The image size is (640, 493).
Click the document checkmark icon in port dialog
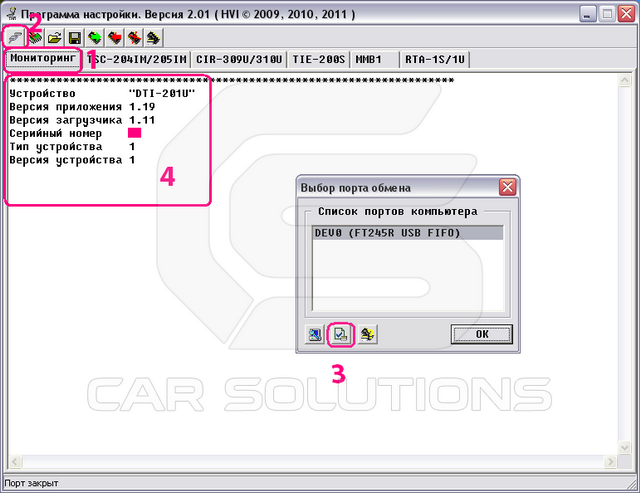pos(340,335)
